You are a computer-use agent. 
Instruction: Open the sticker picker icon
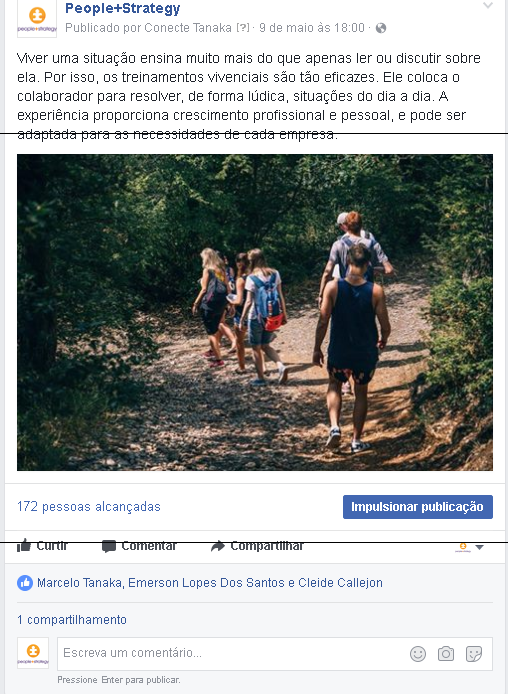pos(473,654)
